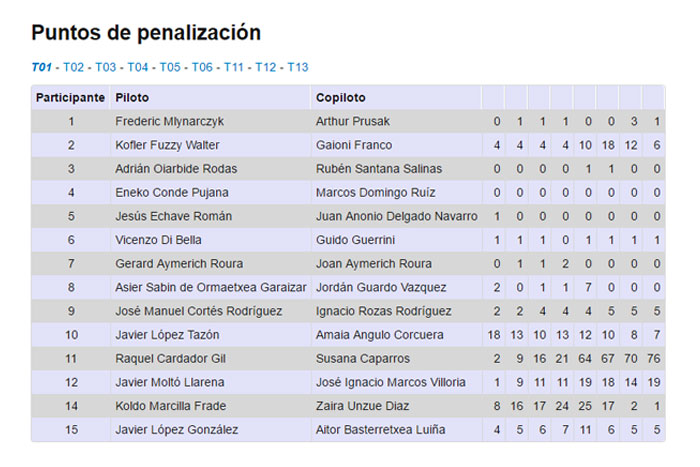
Task: Switch to the T03 tab
Action: coord(106,67)
